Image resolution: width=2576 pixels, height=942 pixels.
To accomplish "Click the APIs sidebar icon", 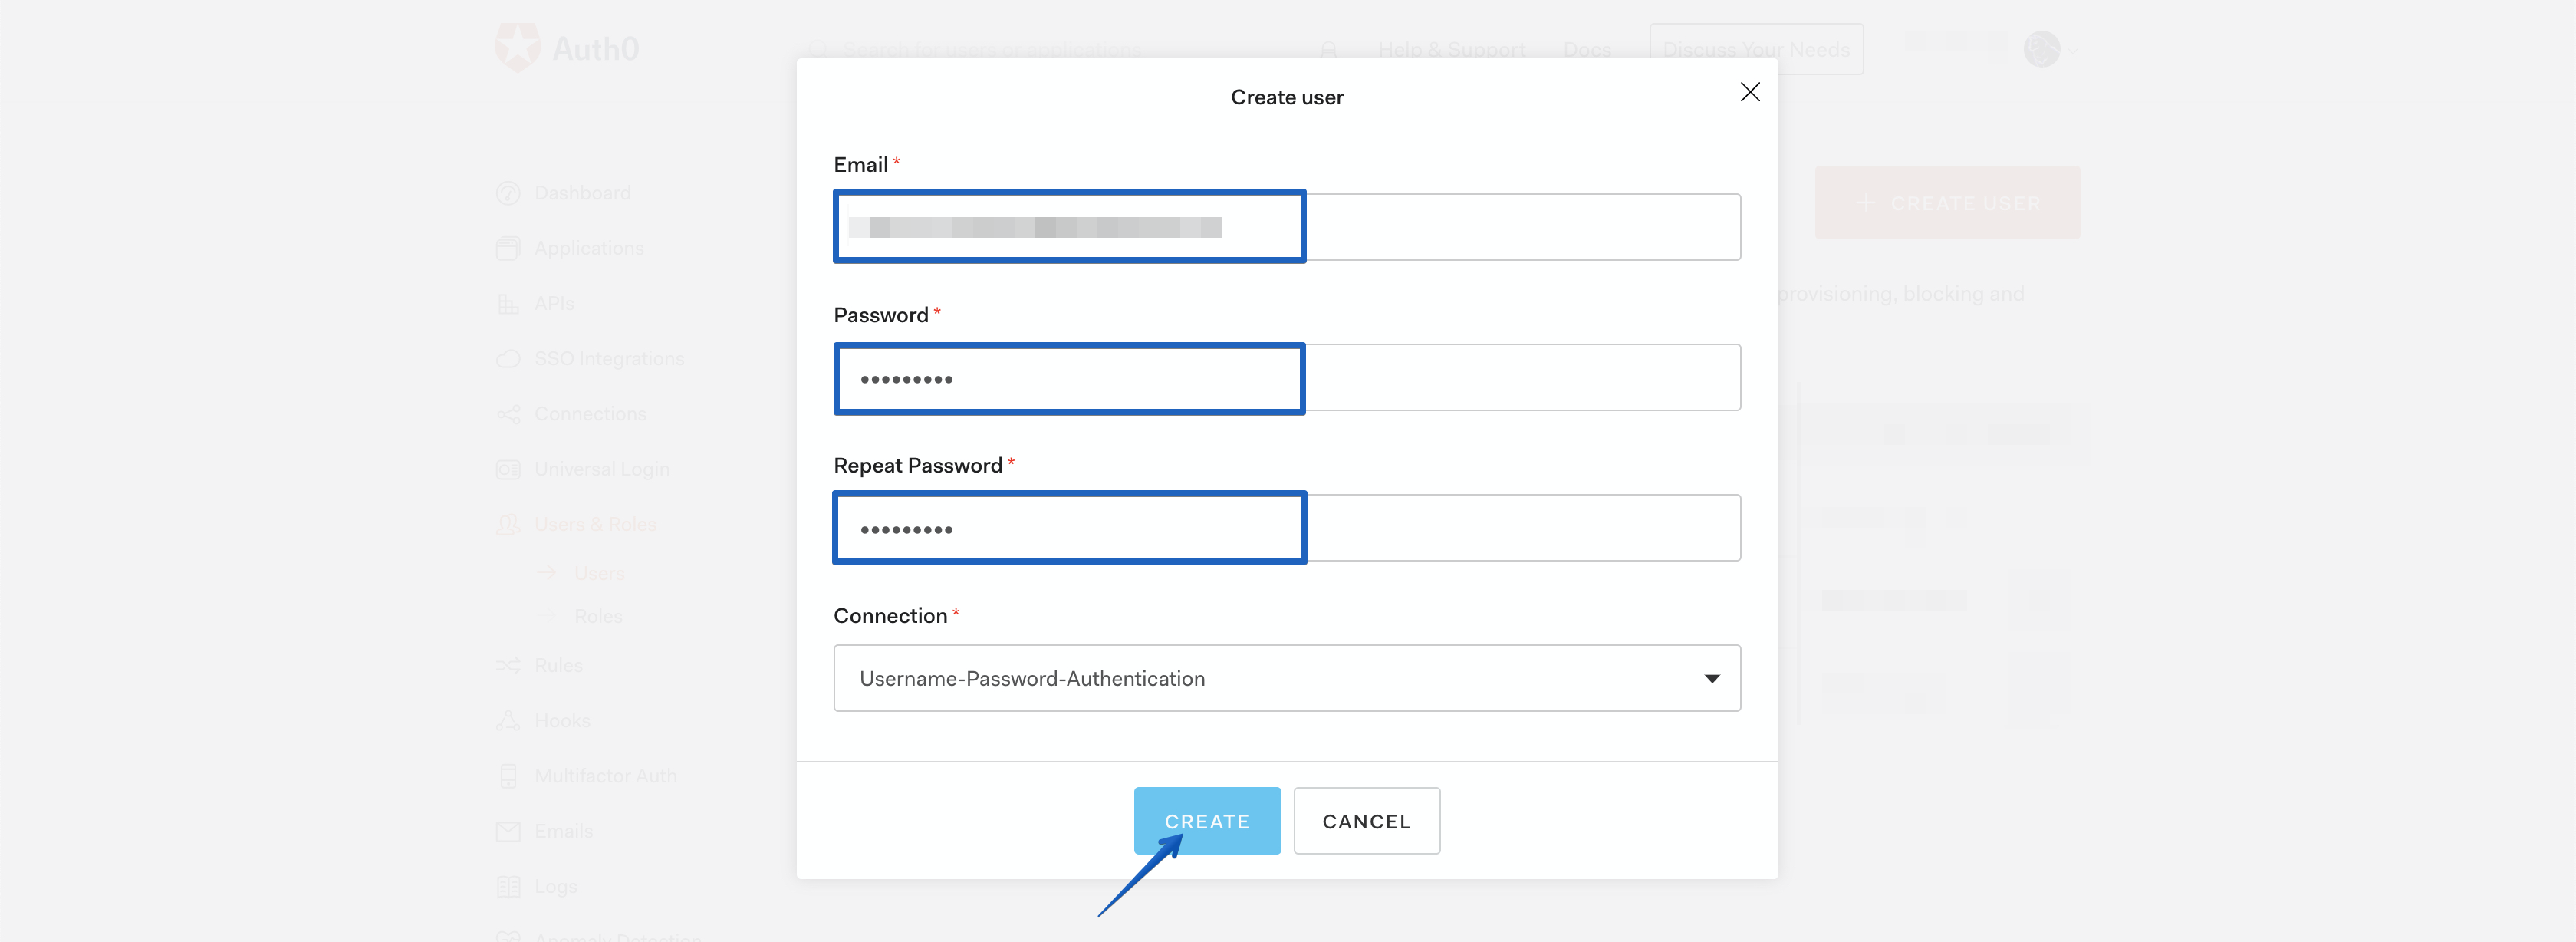I will [509, 302].
